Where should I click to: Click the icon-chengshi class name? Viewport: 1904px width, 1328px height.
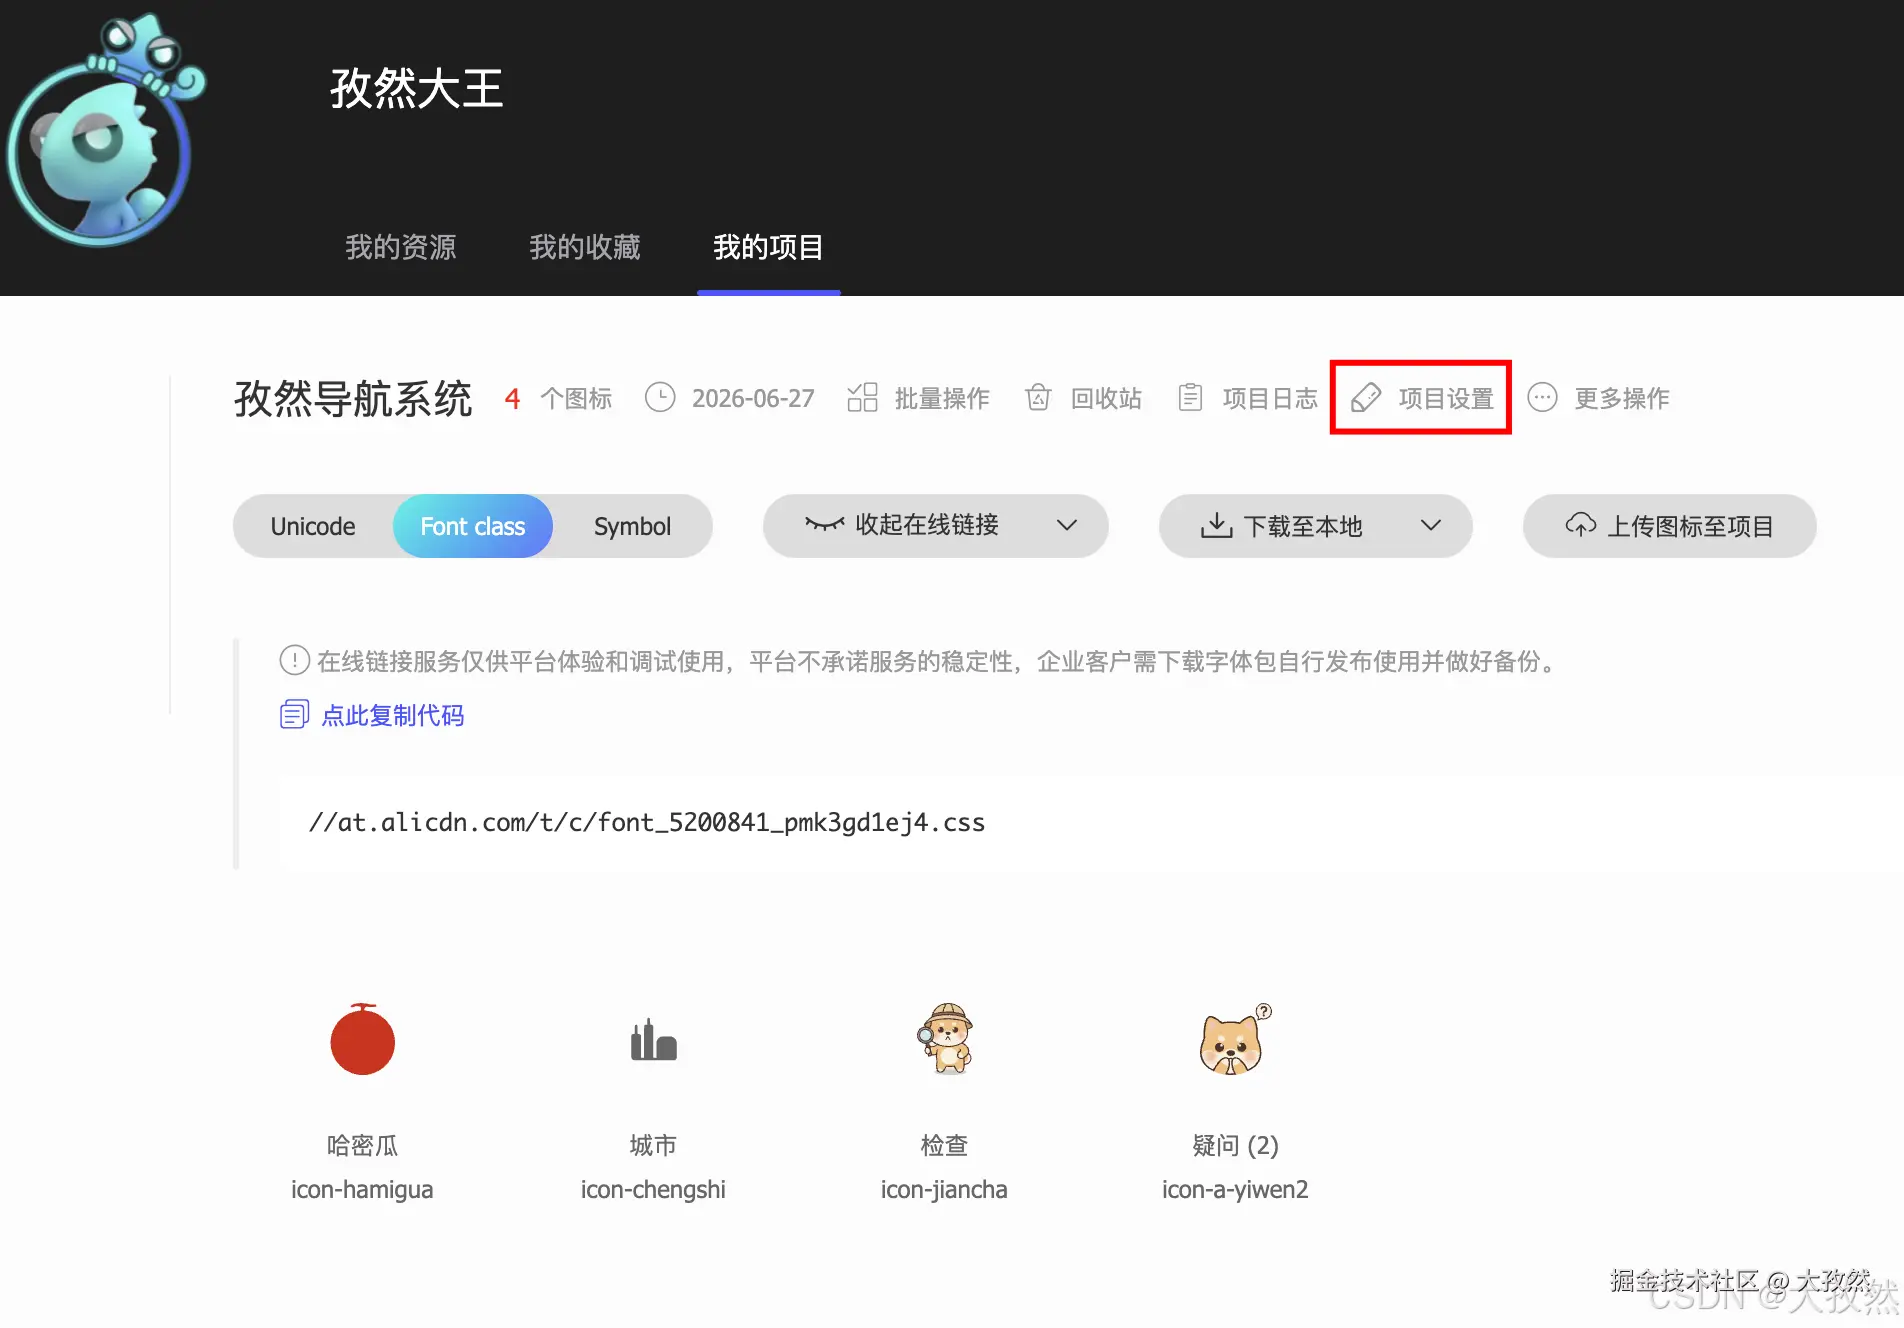653,1190
